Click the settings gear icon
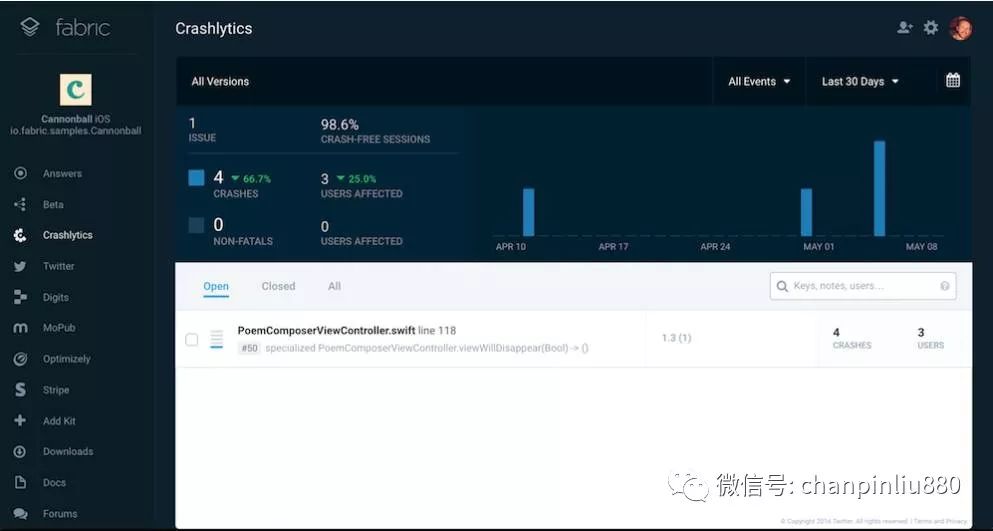The height and width of the screenshot is (531, 993). (930, 27)
